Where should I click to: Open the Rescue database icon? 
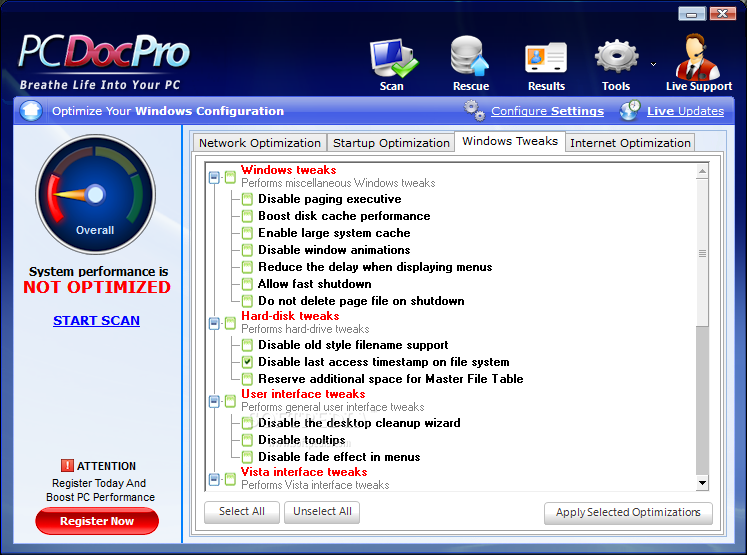470,56
